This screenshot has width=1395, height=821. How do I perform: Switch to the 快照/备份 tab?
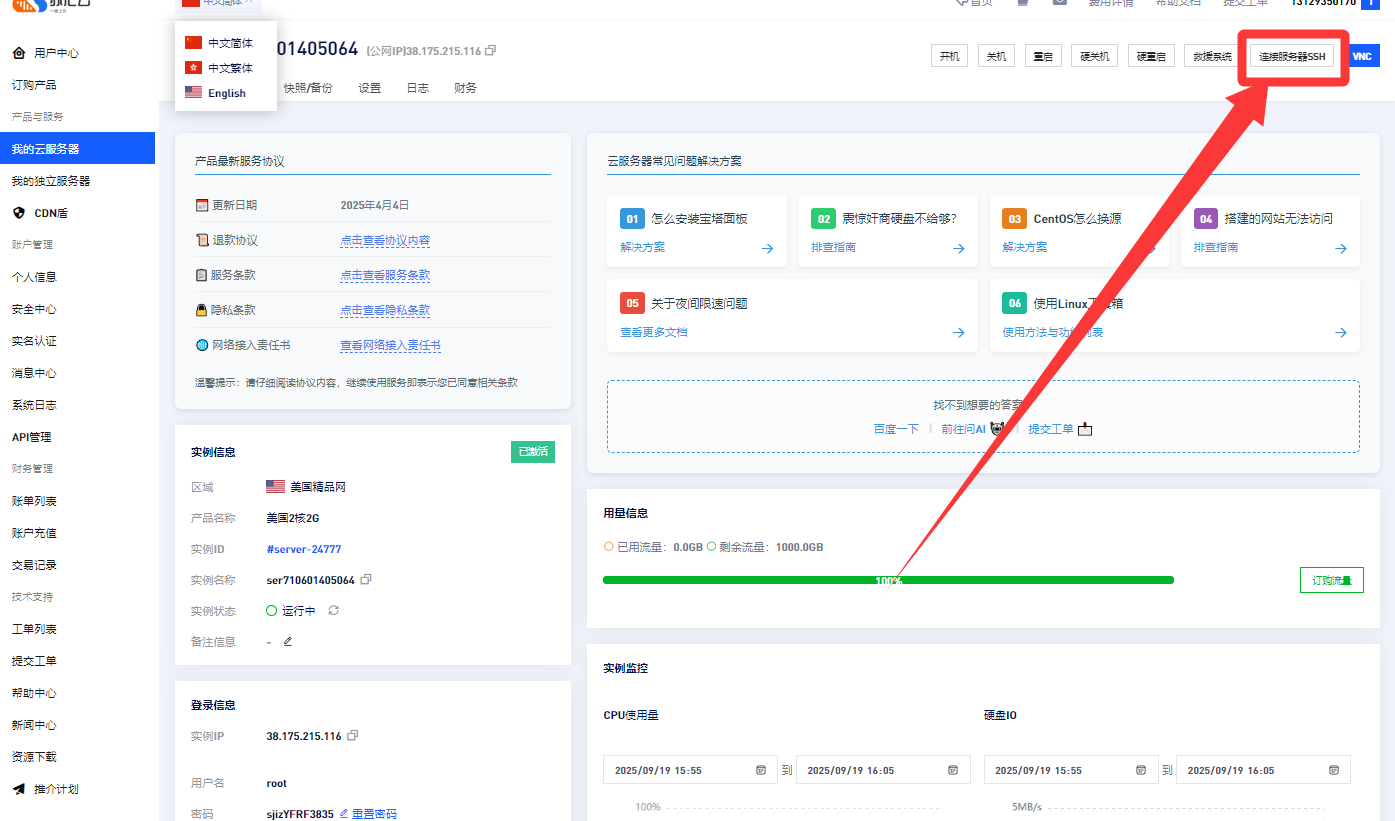point(308,88)
